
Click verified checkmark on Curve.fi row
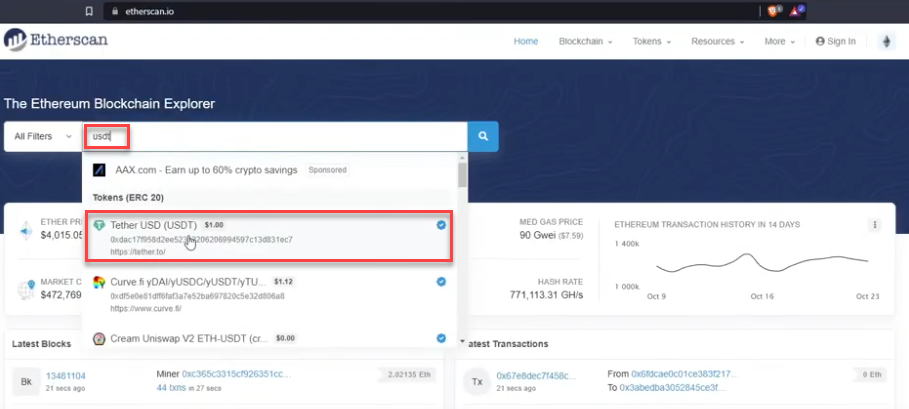(x=441, y=282)
